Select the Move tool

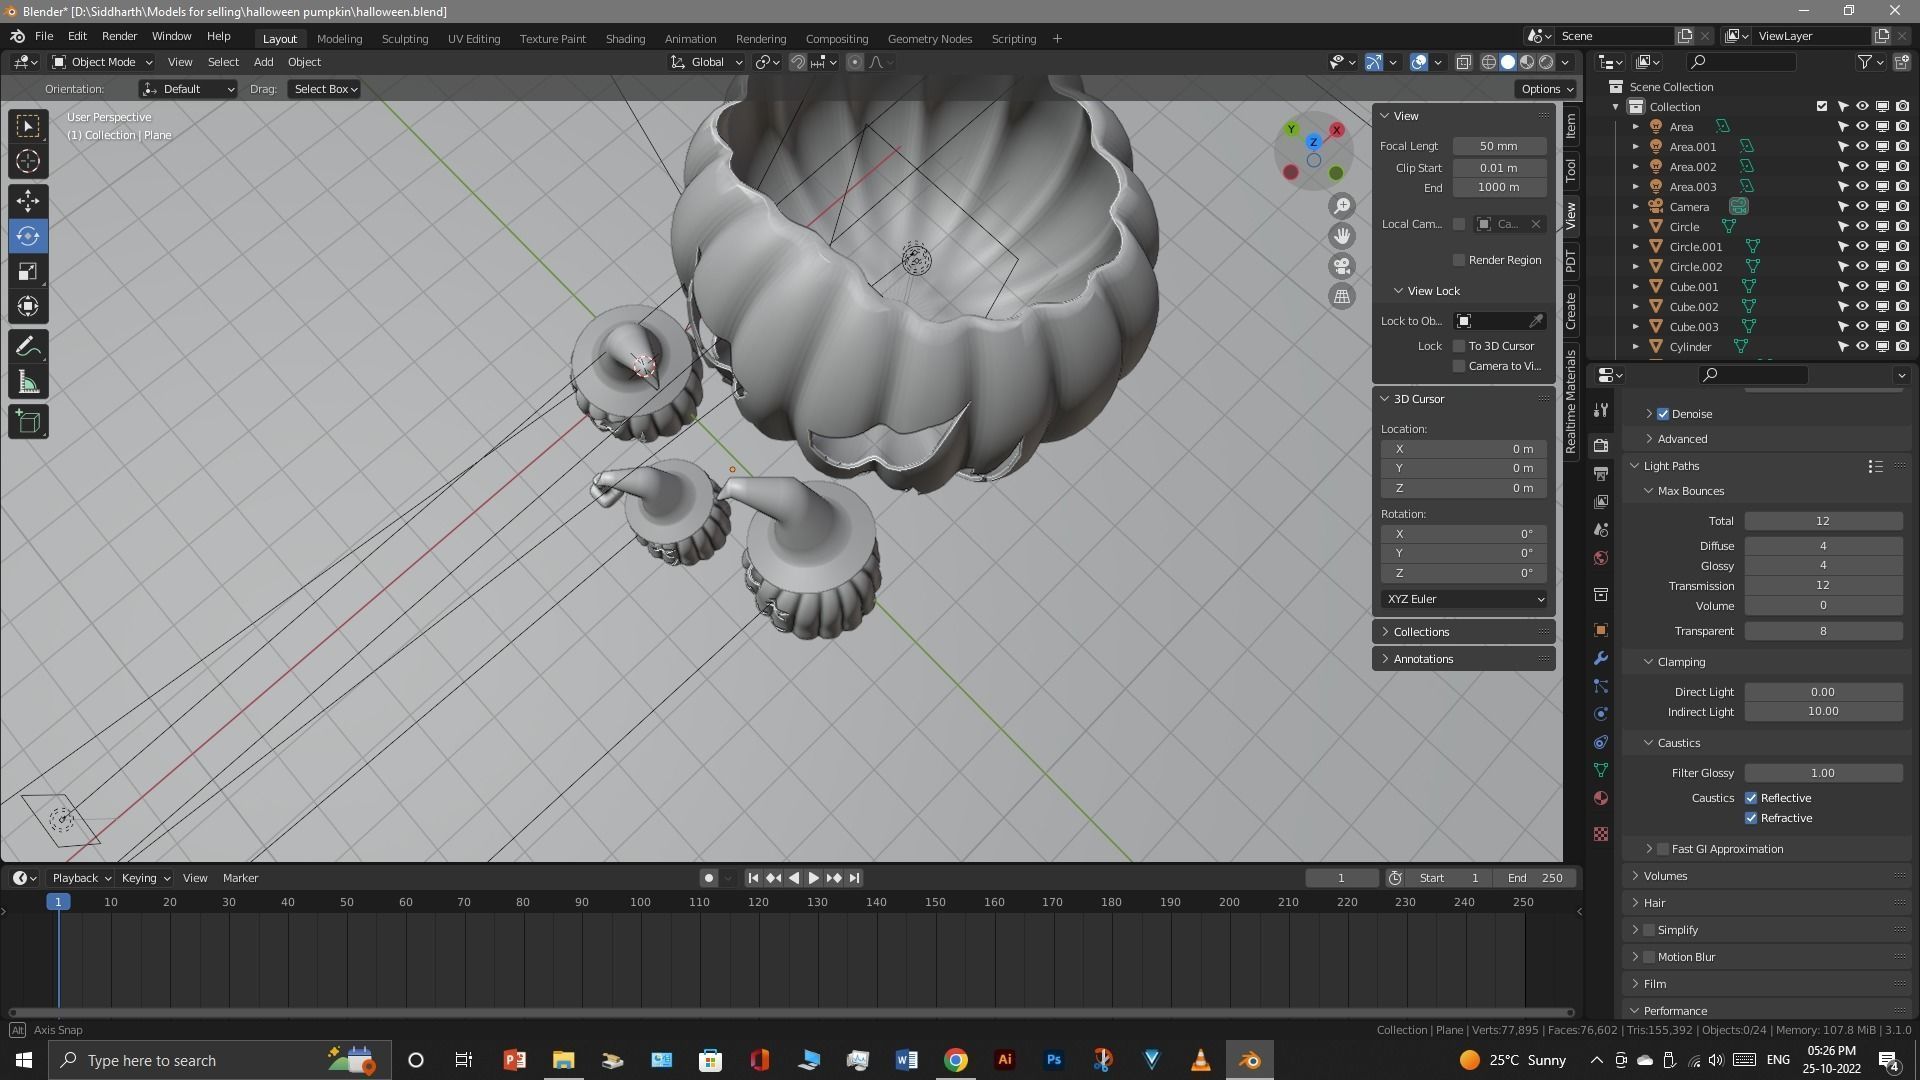[x=28, y=201]
